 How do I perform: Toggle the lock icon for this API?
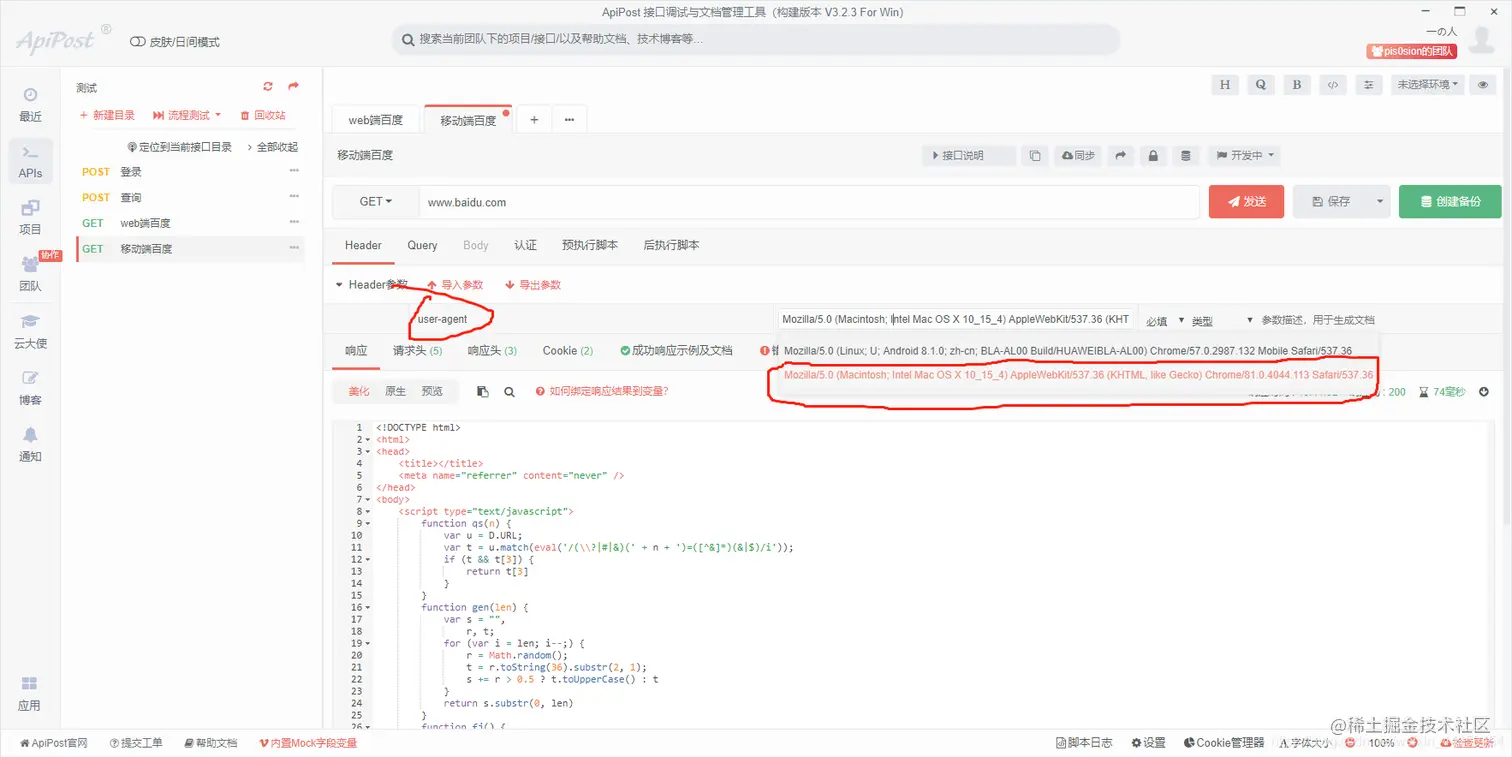(1154, 156)
